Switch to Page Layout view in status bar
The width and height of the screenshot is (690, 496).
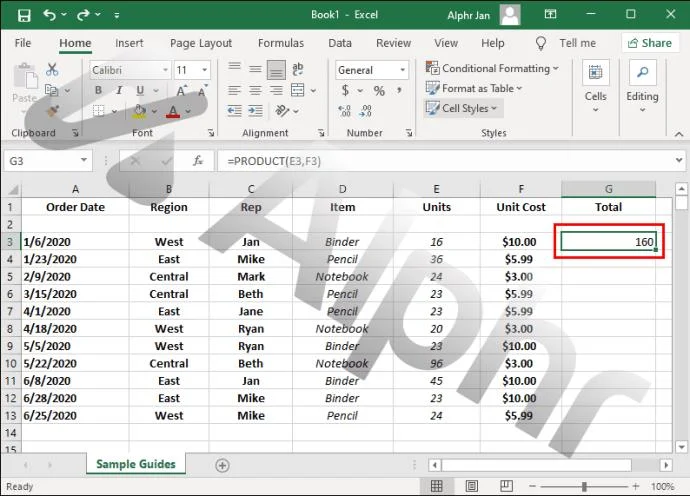[x=472, y=486]
